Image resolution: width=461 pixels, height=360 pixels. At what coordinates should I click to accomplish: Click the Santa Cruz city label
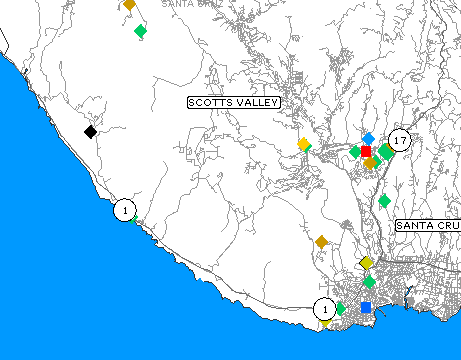(x=428, y=226)
